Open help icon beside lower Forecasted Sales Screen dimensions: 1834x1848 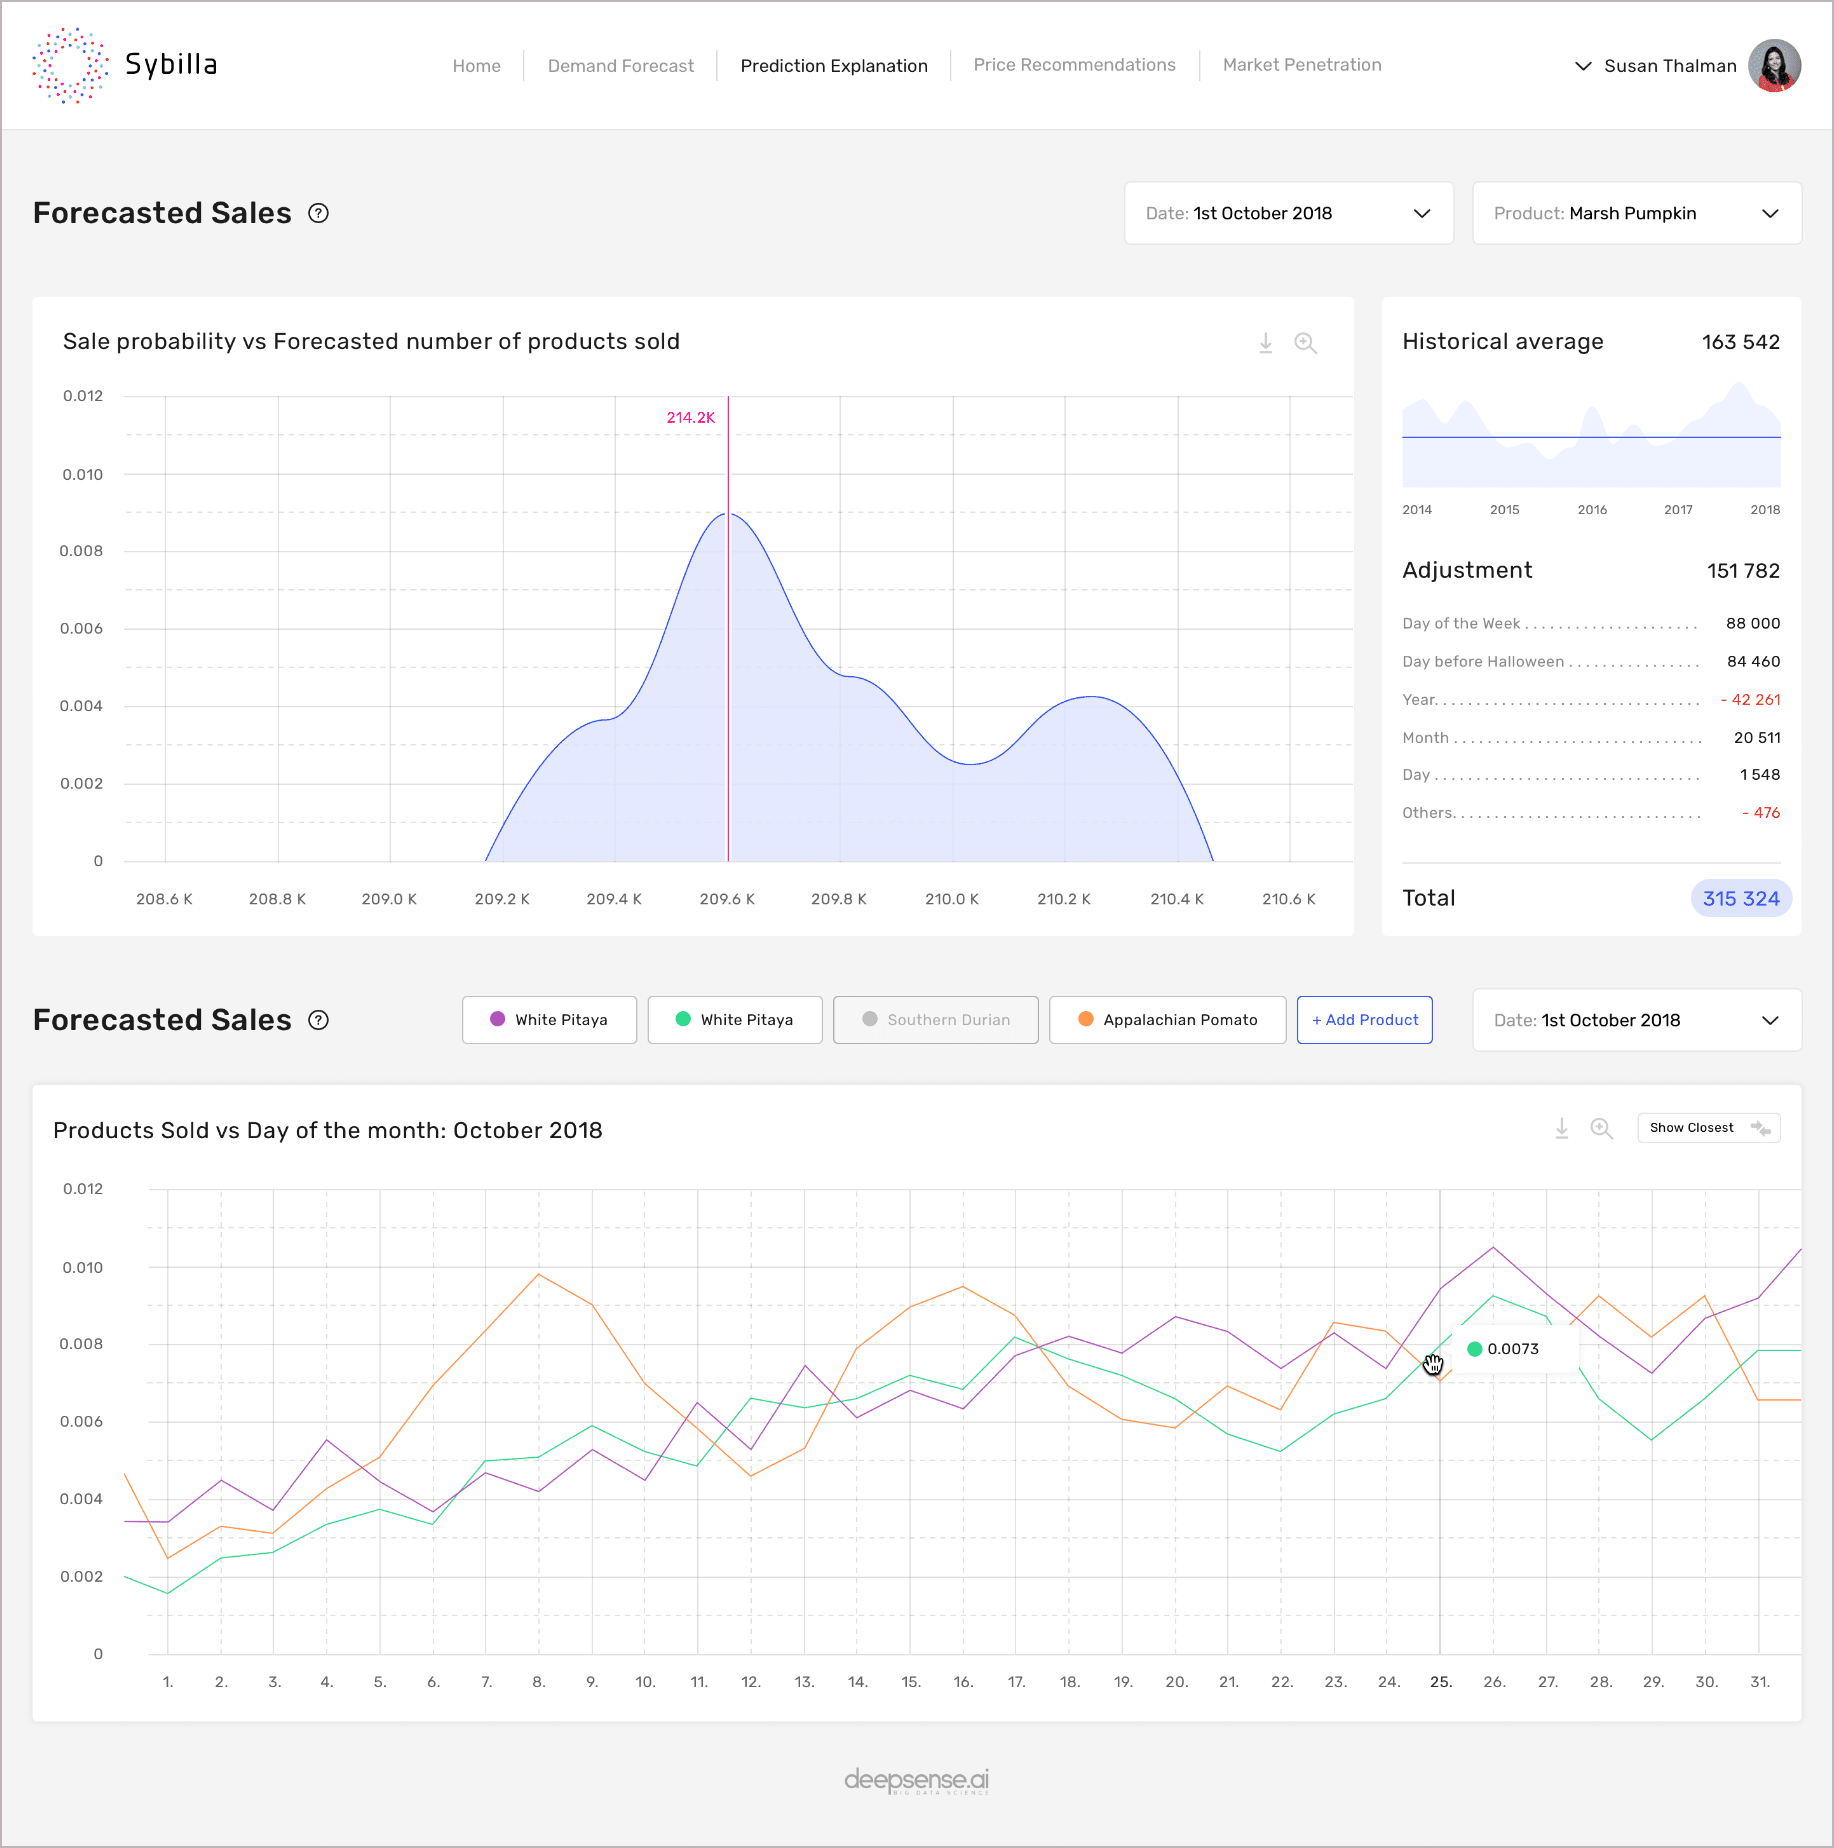[x=318, y=1020]
